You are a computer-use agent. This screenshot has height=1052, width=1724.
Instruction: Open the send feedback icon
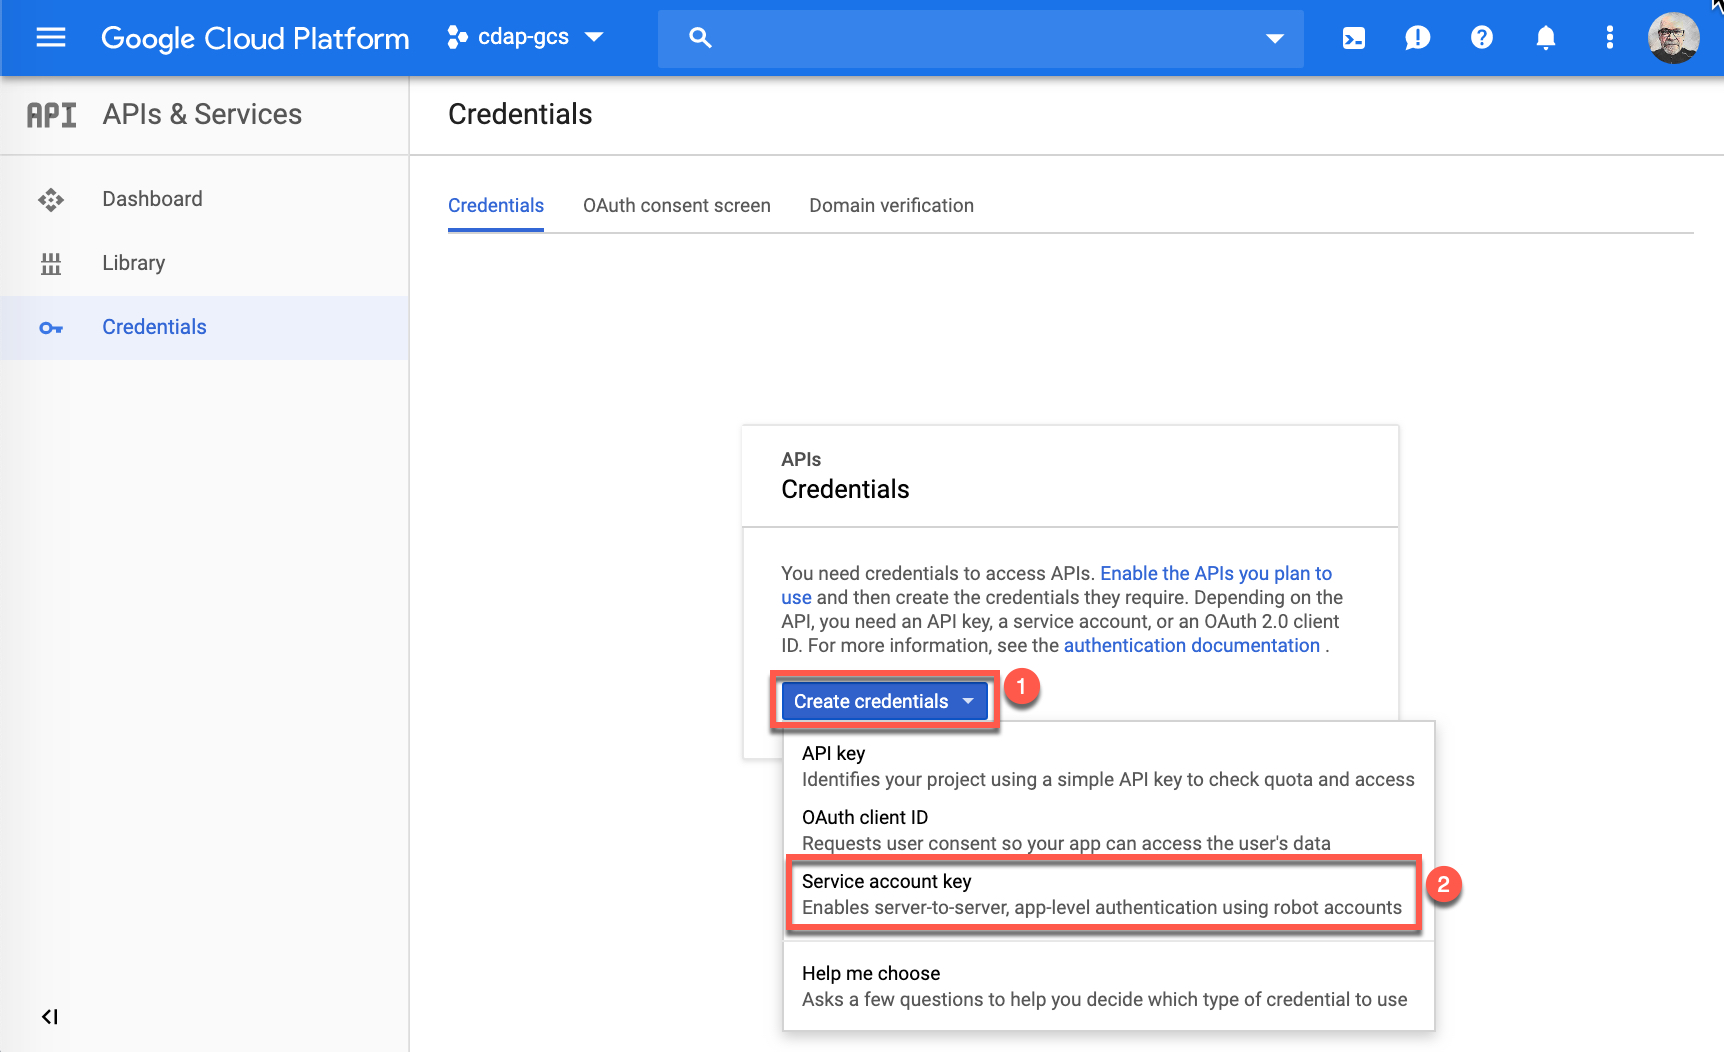1418,38
